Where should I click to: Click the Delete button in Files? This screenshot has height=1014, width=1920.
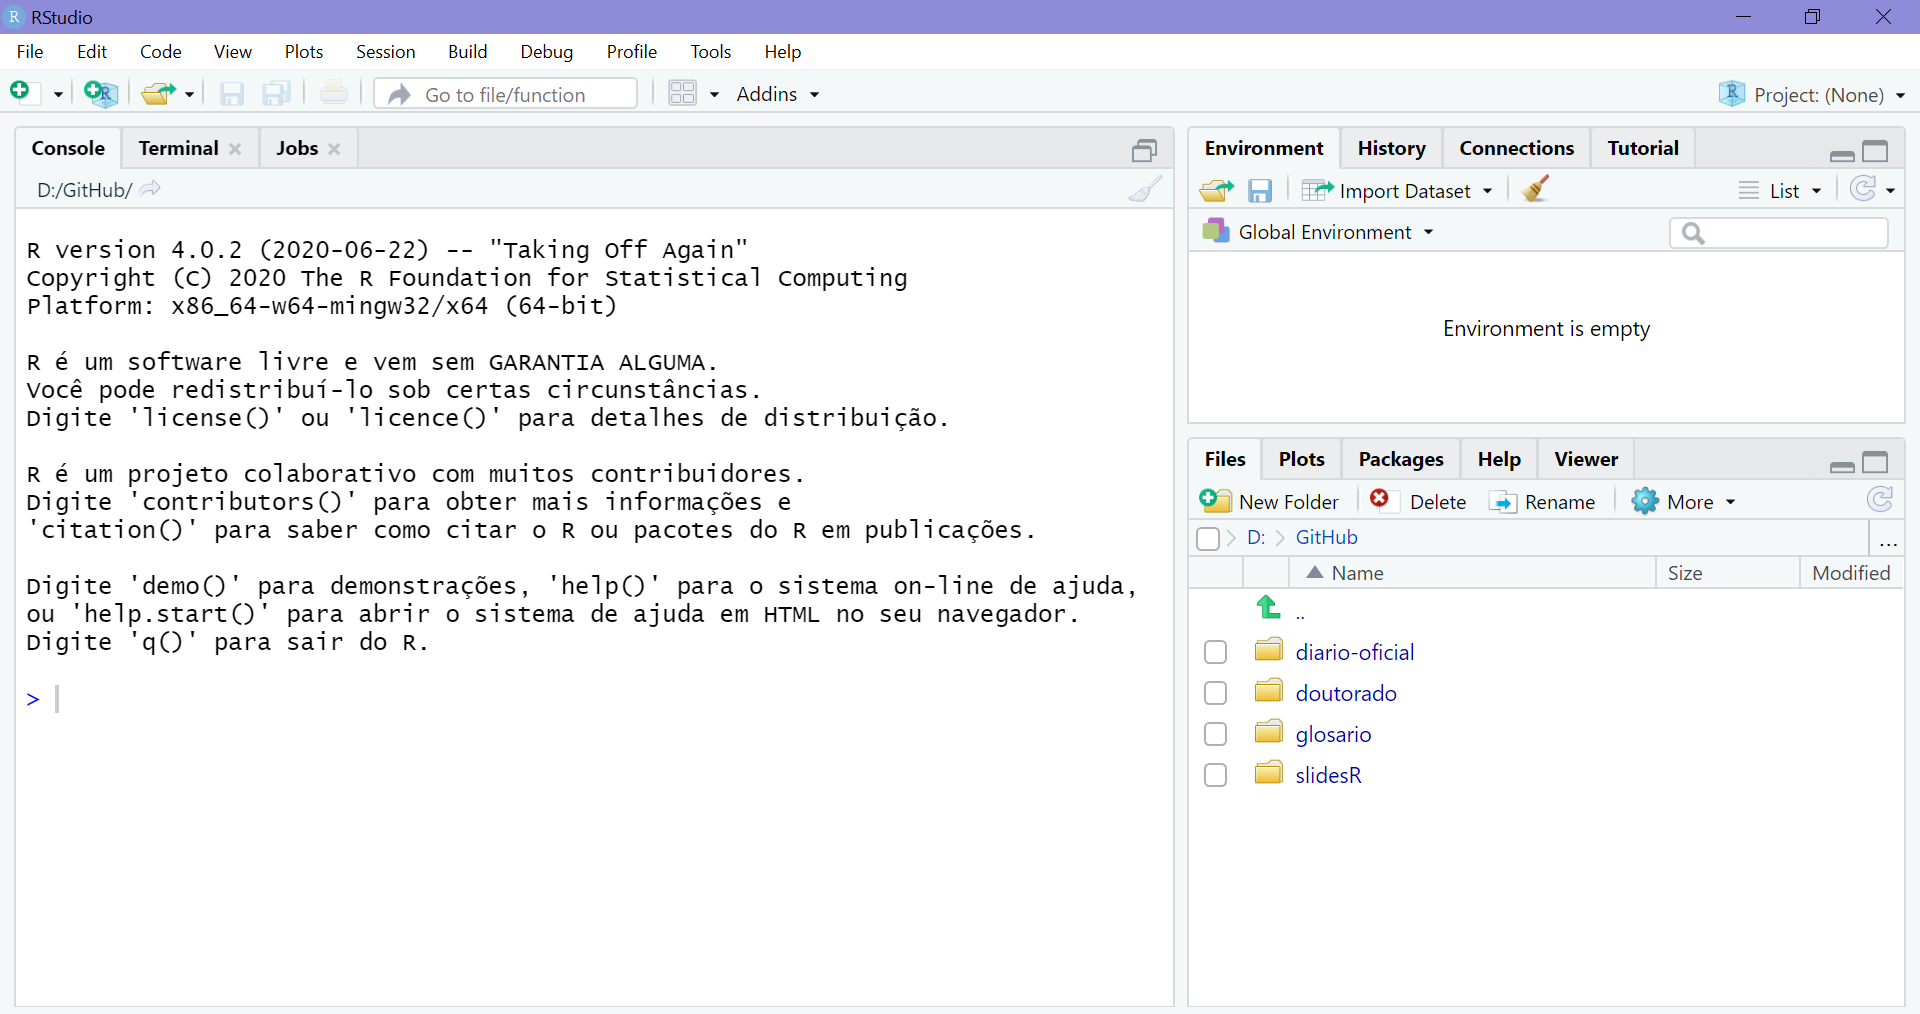point(1418,501)
